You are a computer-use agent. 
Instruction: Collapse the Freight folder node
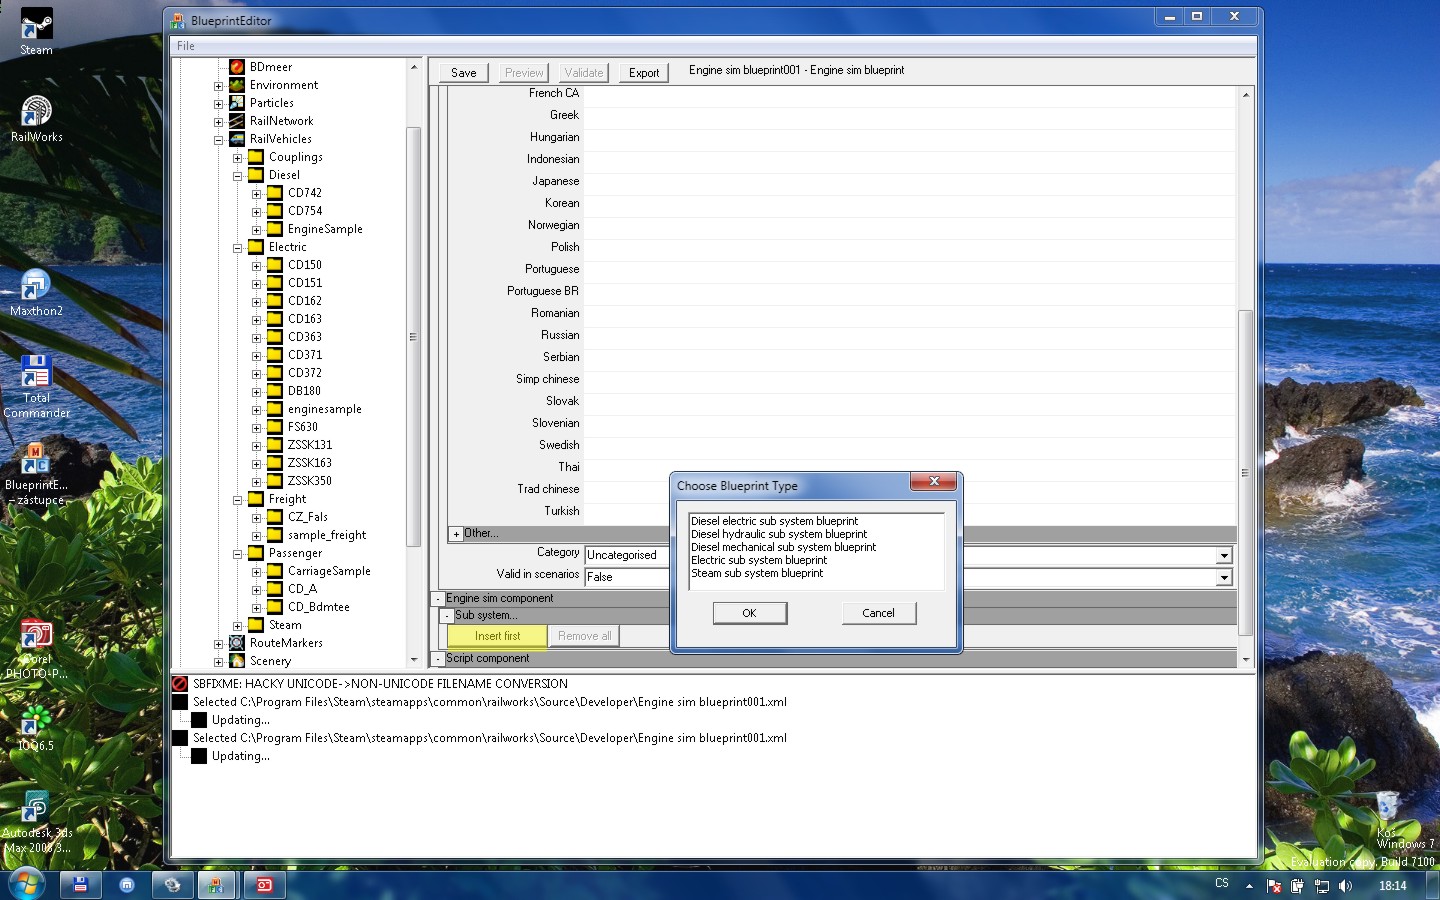click(x=237, y=500)
